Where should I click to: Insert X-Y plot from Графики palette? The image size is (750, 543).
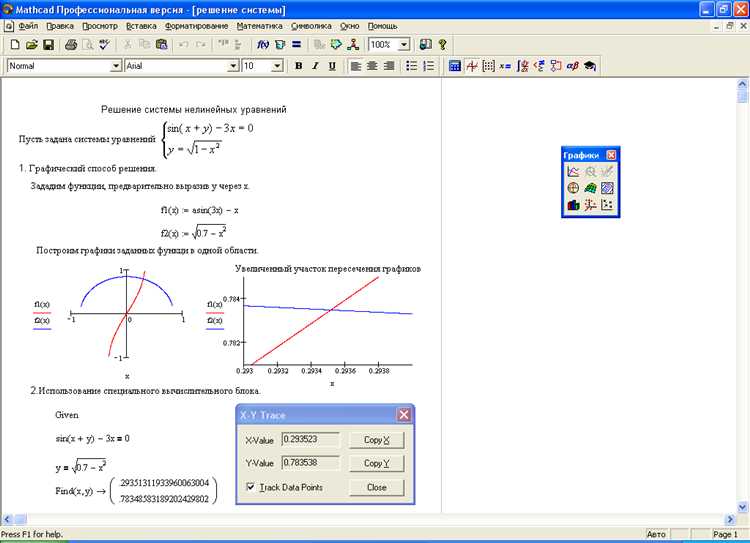pyautogui.click(x=573, y=171)
